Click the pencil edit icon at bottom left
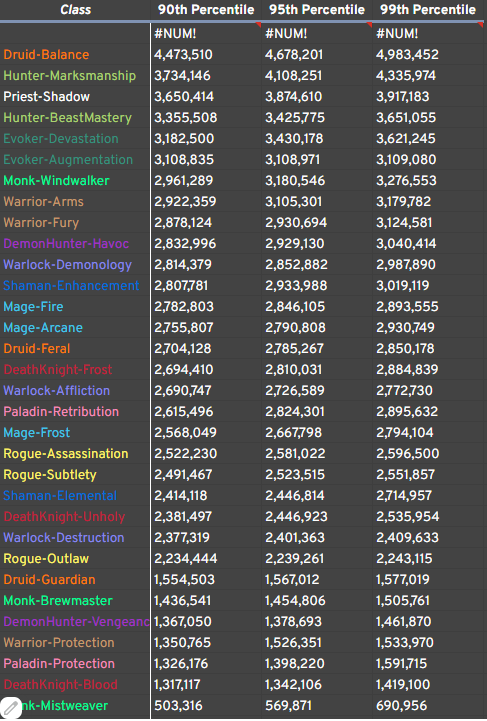This screenshot has height=721, width=487. point(10,708)
